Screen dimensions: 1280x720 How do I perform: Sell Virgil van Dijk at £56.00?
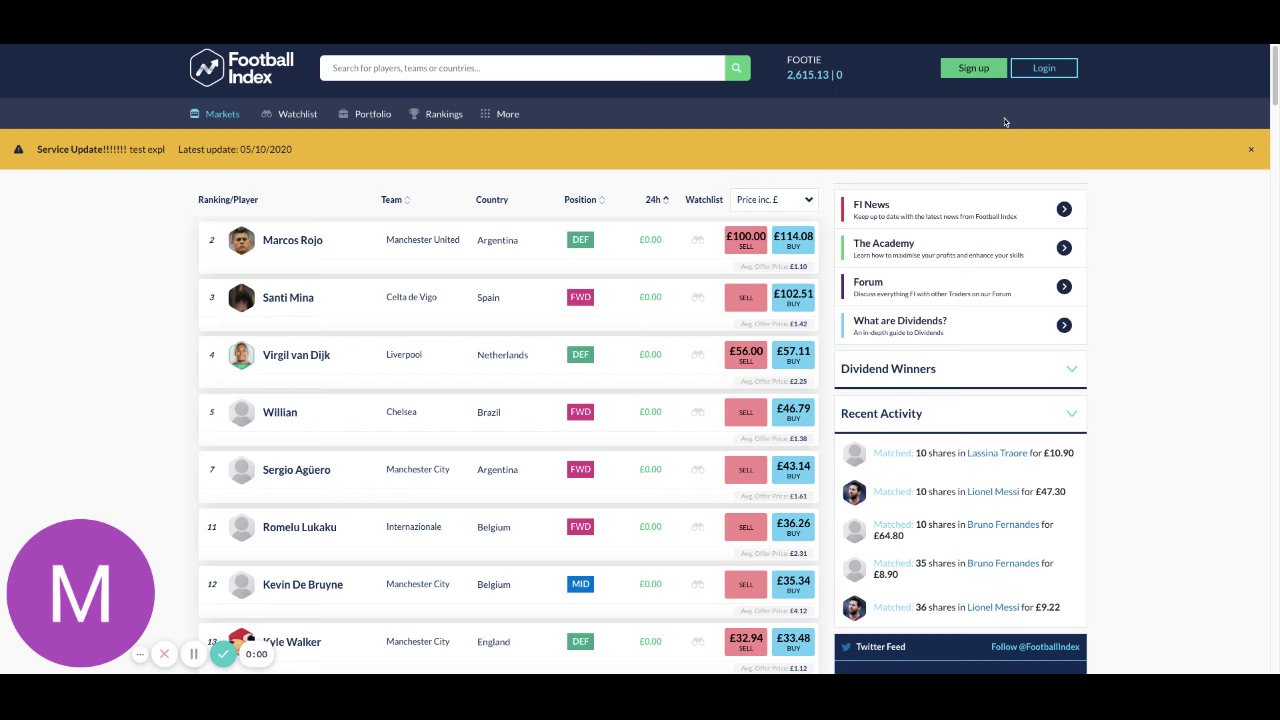click(746, 355)
